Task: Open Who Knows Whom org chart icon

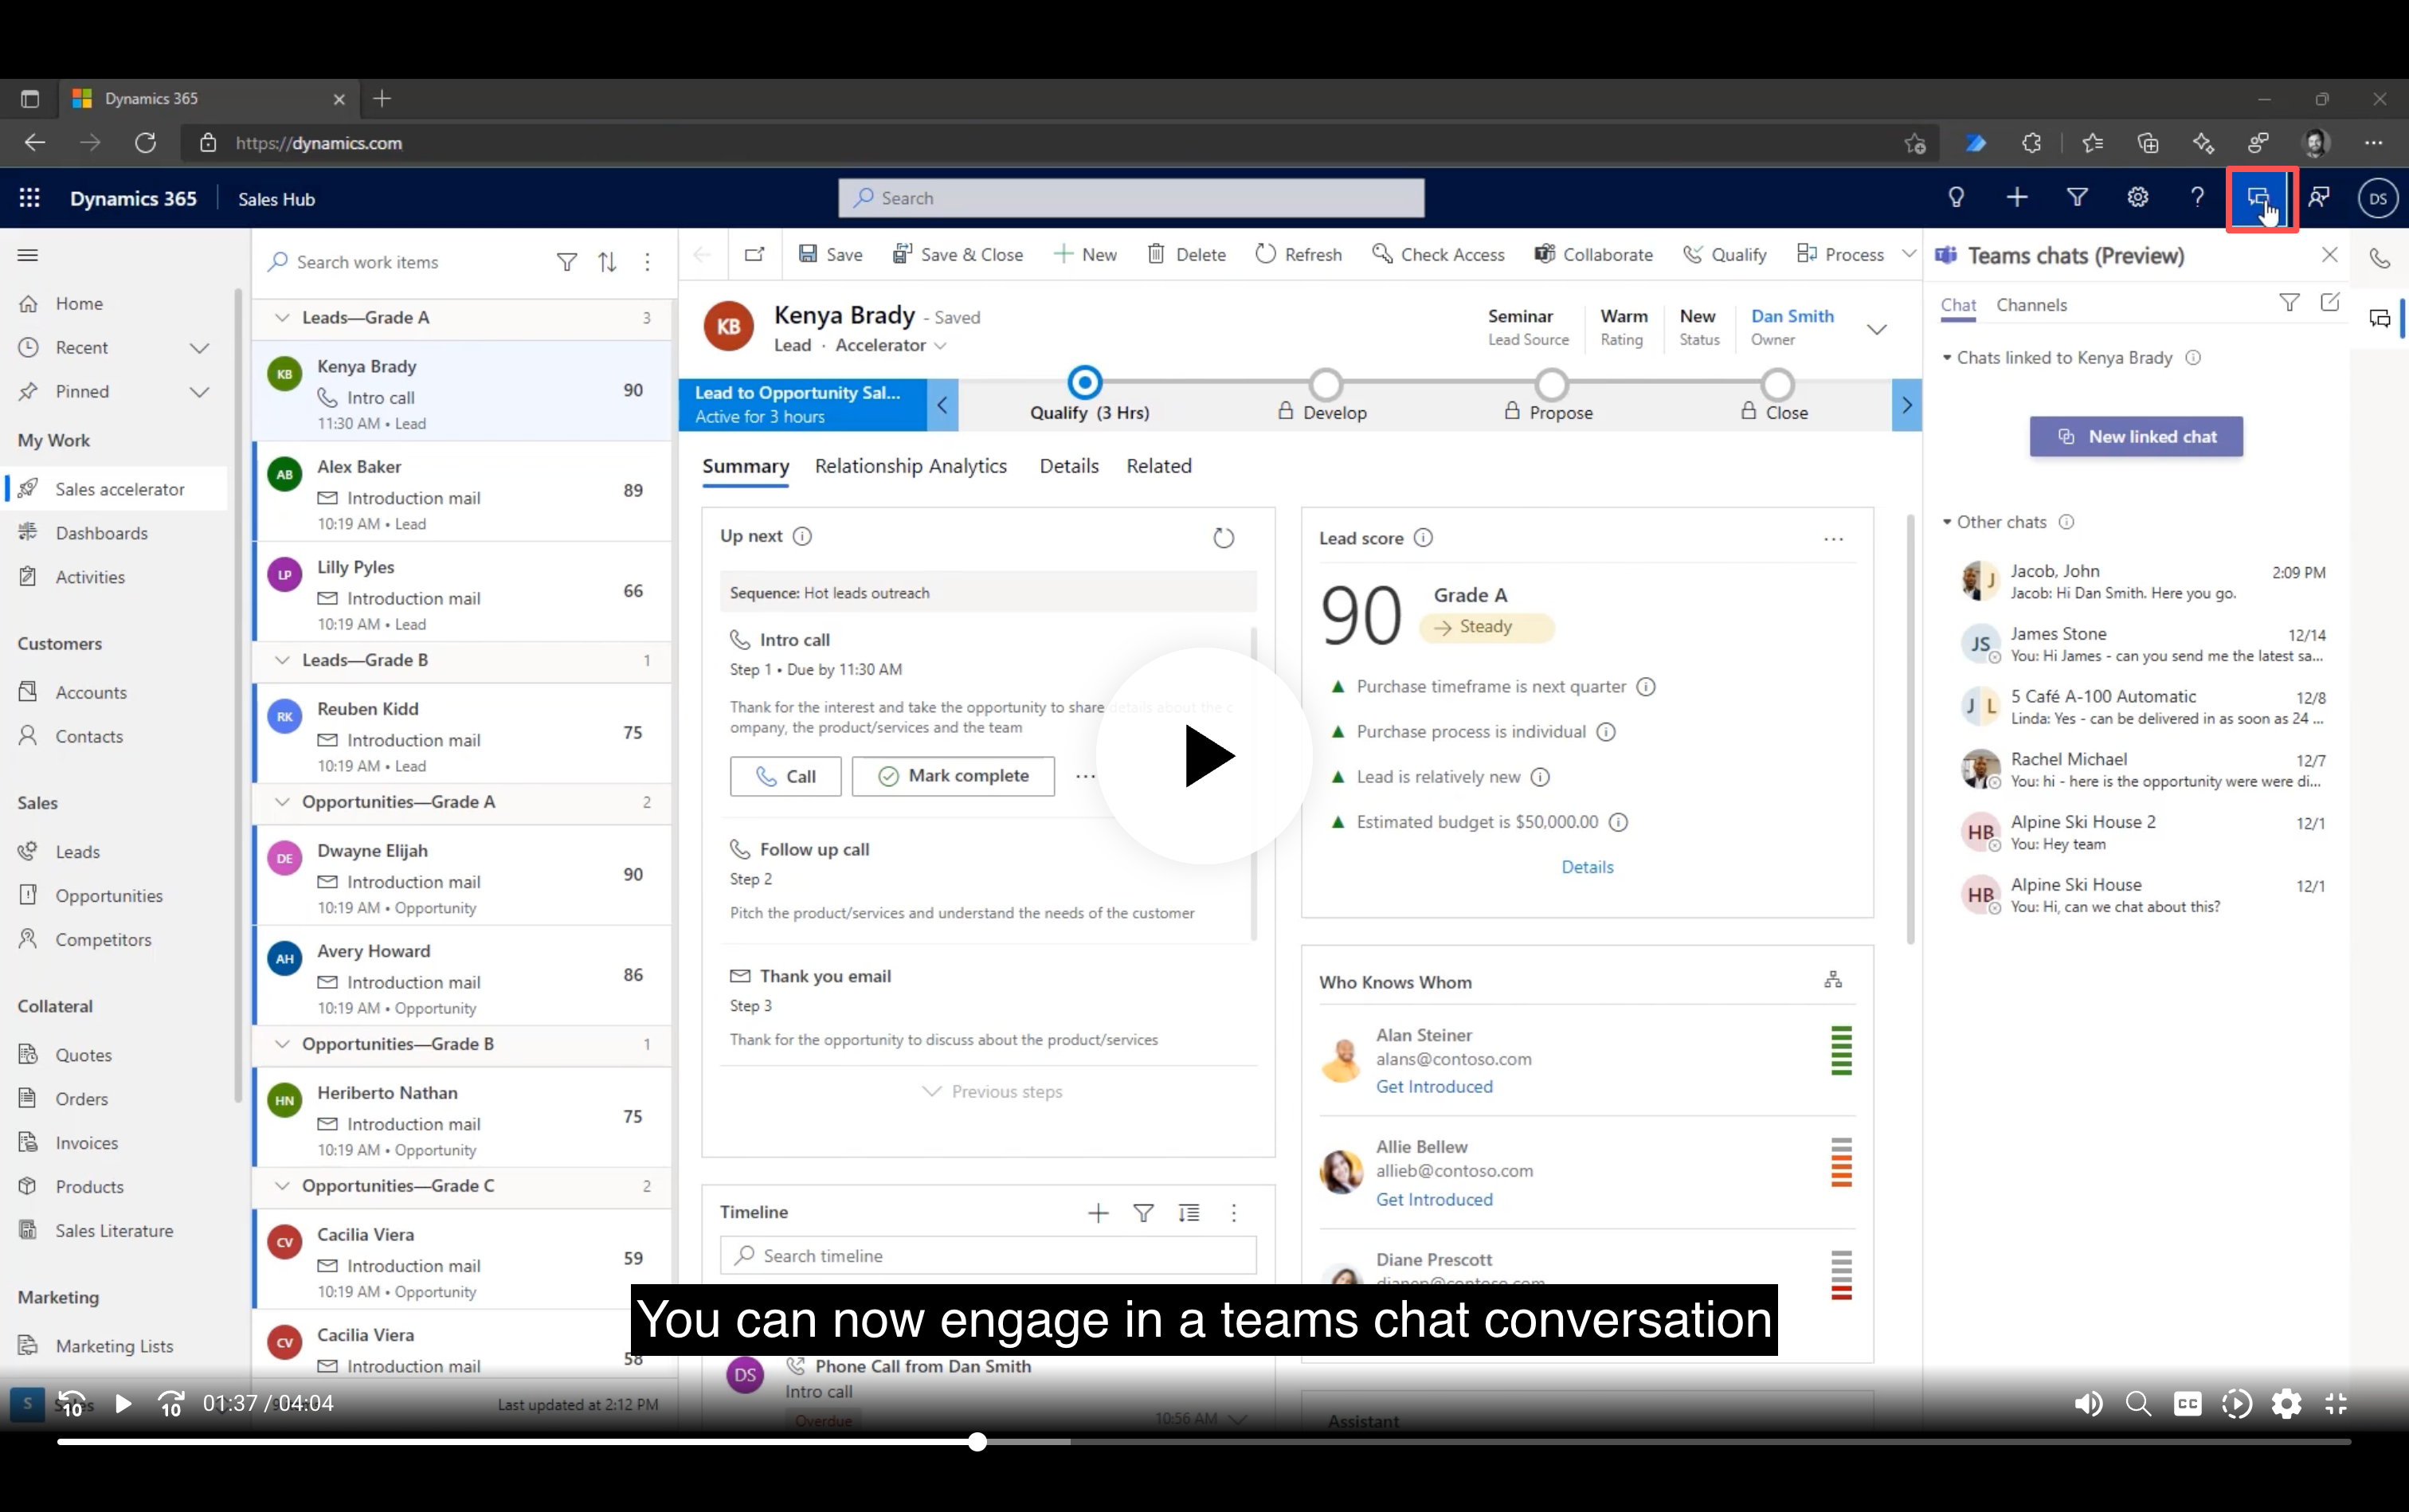Action: click(x=1833, y=980)
